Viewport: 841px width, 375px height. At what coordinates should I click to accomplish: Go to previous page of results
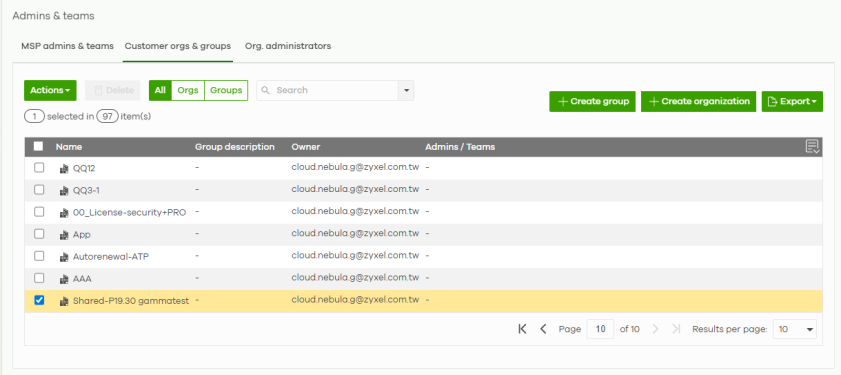[x=543, y=329]
